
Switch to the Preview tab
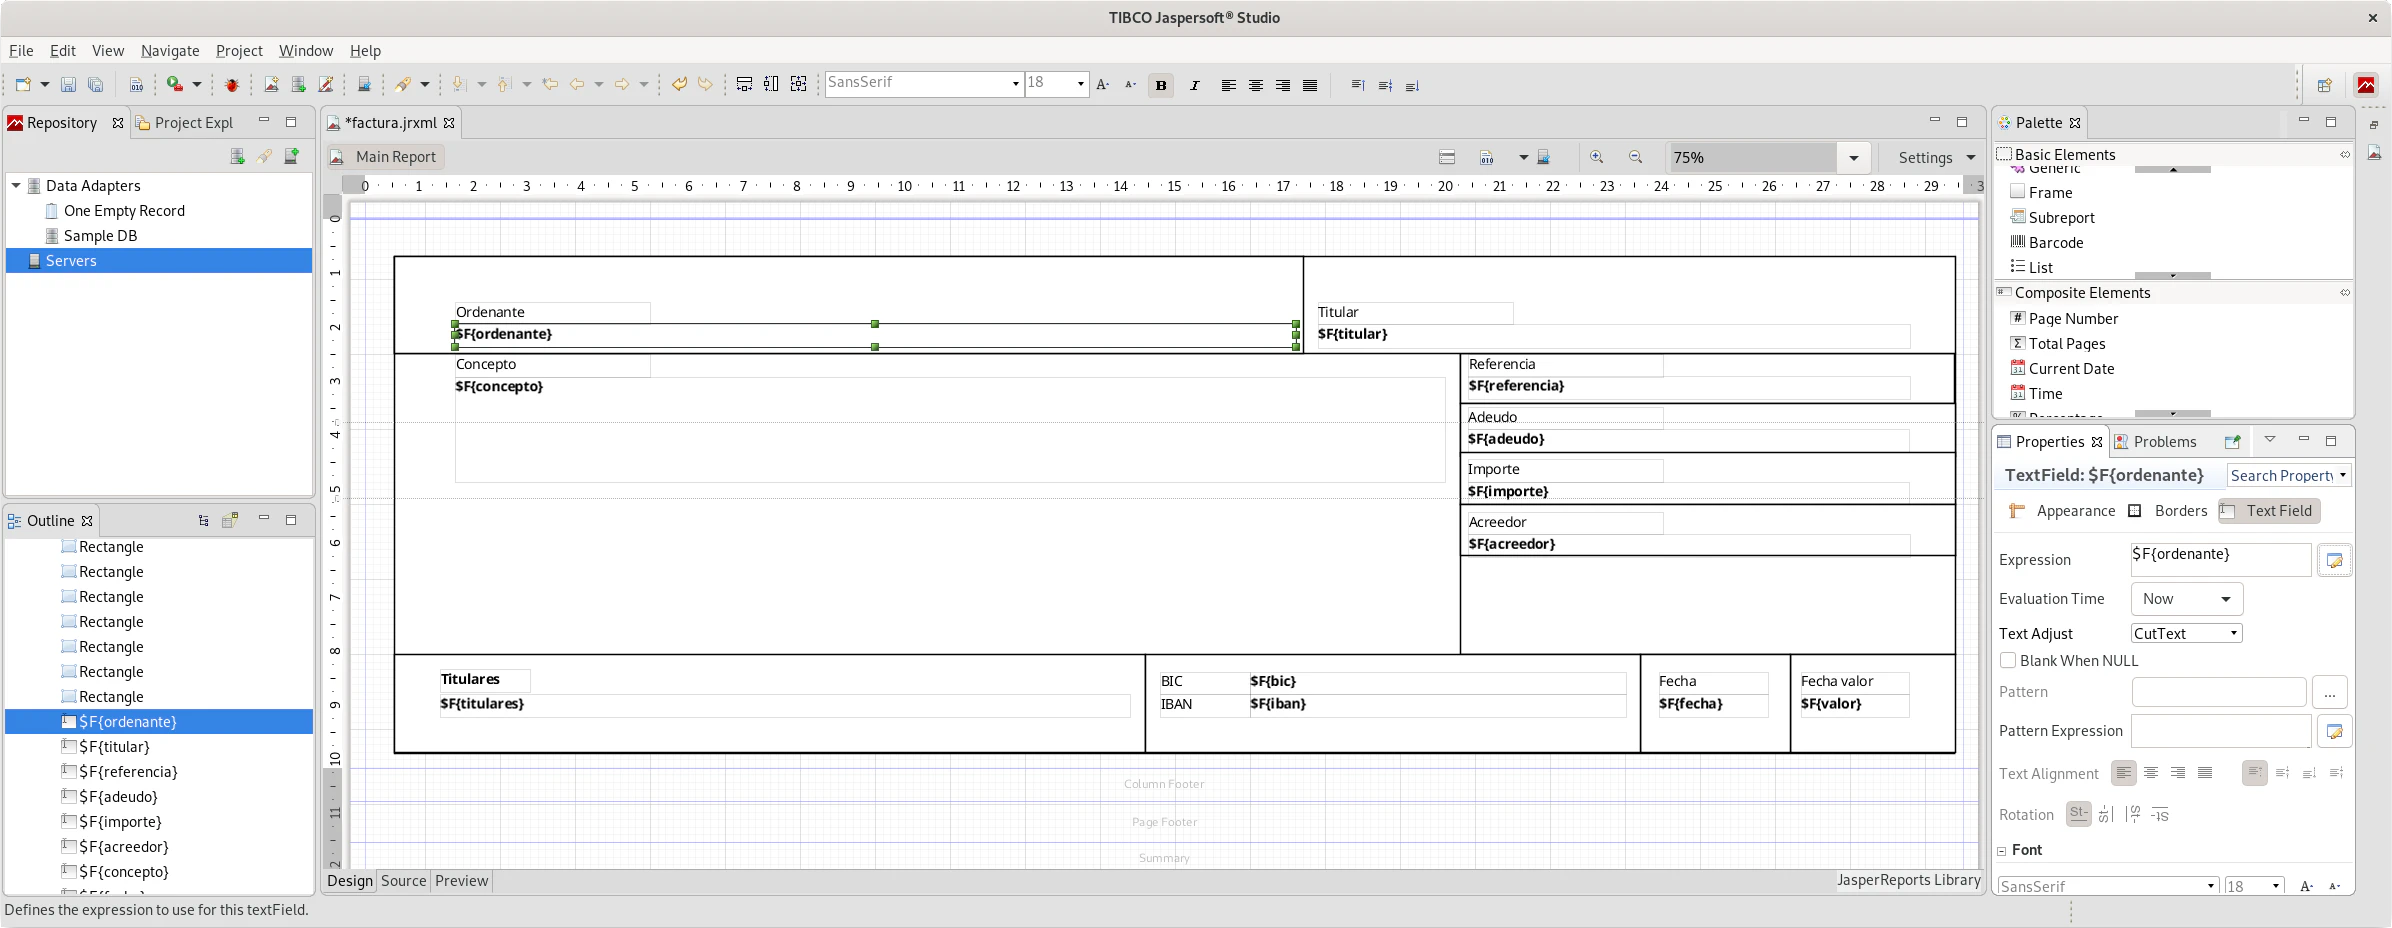(x=461, y=881)
